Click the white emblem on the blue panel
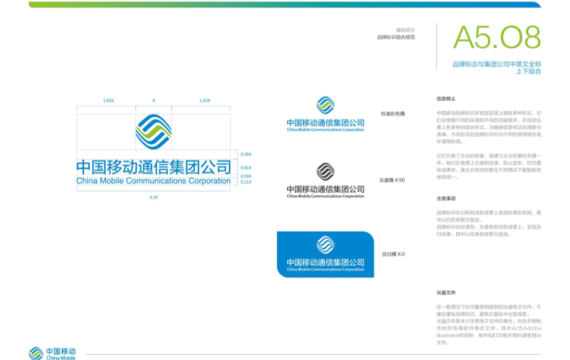This screenshot has width=570, height=360. coord(325,245)
